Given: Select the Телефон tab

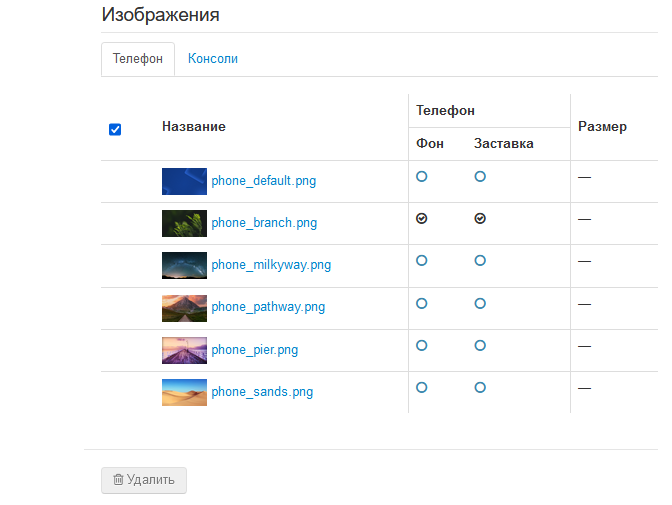Looking at the screenshot, I should click(x=138, y=59).
